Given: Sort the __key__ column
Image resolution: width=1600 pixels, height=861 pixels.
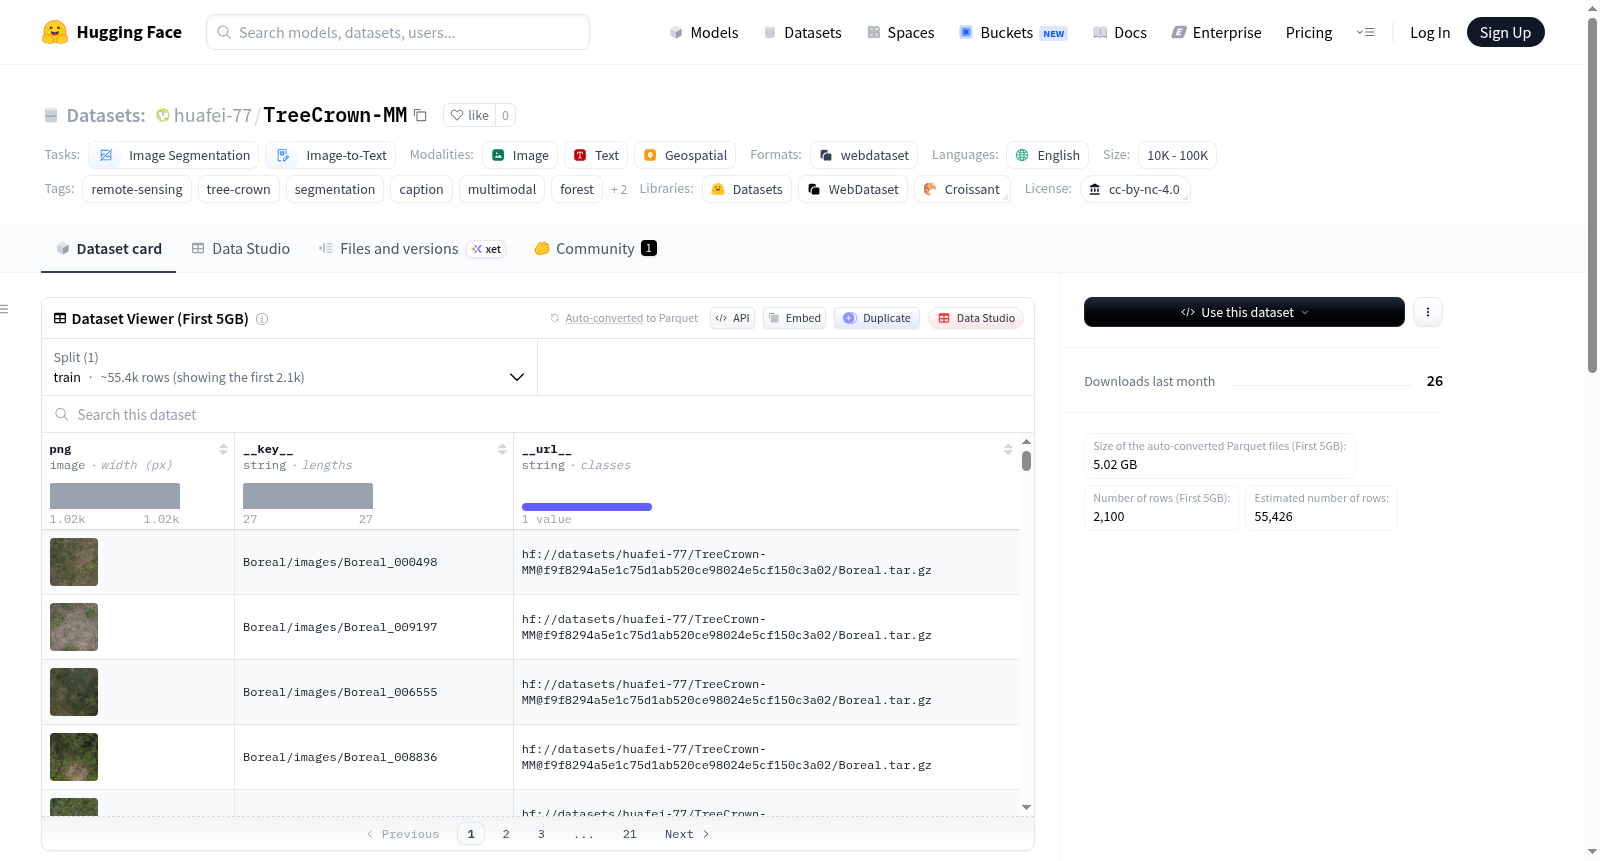Looking at the screenshot, I should (502, 450).
